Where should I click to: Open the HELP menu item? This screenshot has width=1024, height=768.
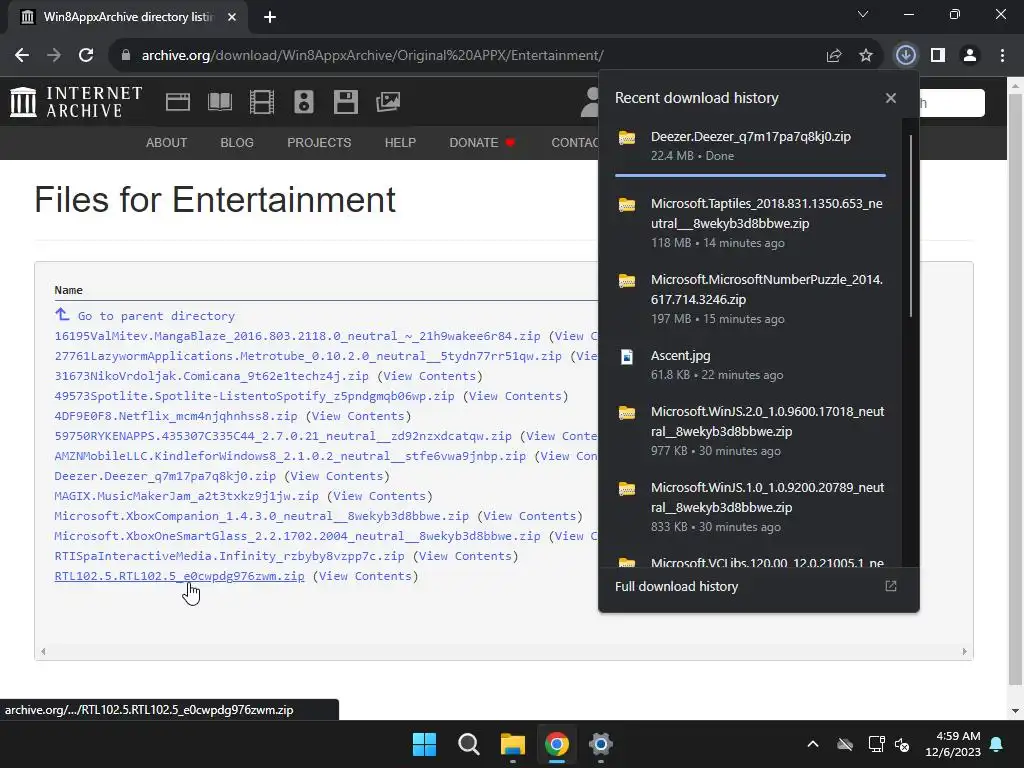pos(400,142)
